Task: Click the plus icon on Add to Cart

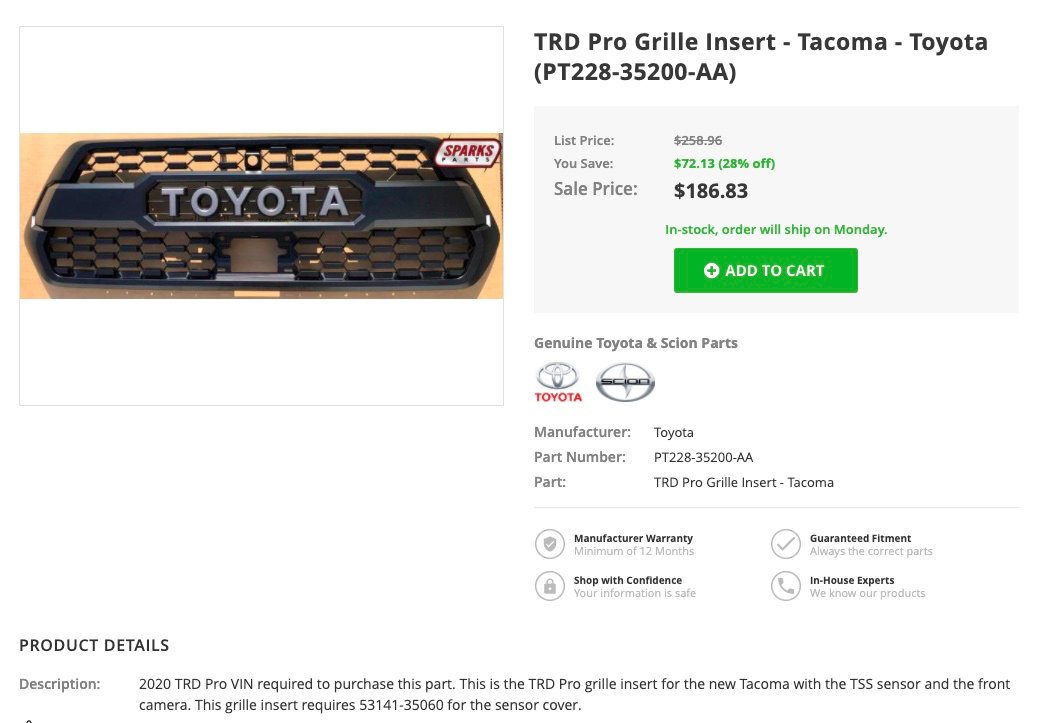Action: tap(711, 271)
